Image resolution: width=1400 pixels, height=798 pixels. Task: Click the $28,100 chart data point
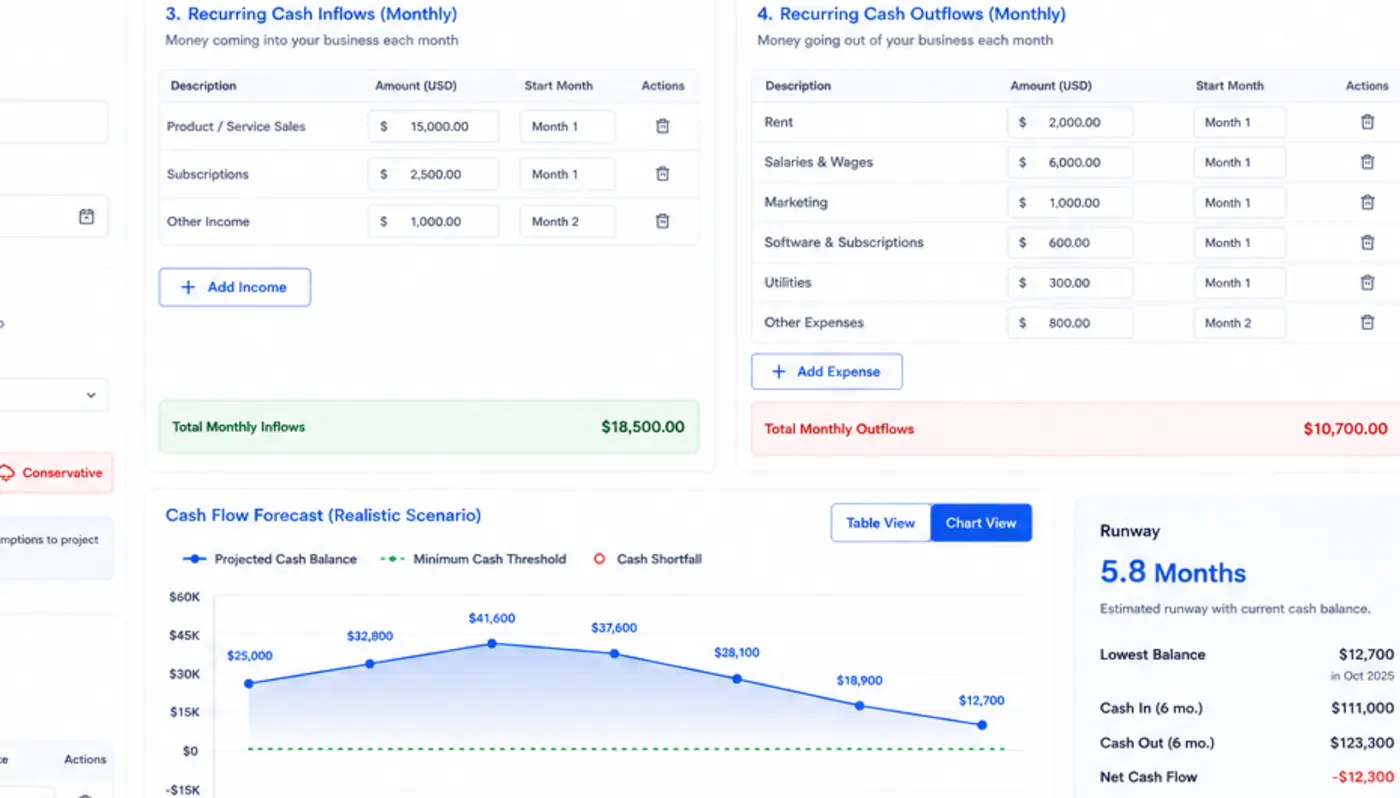(x=737, y=679)
